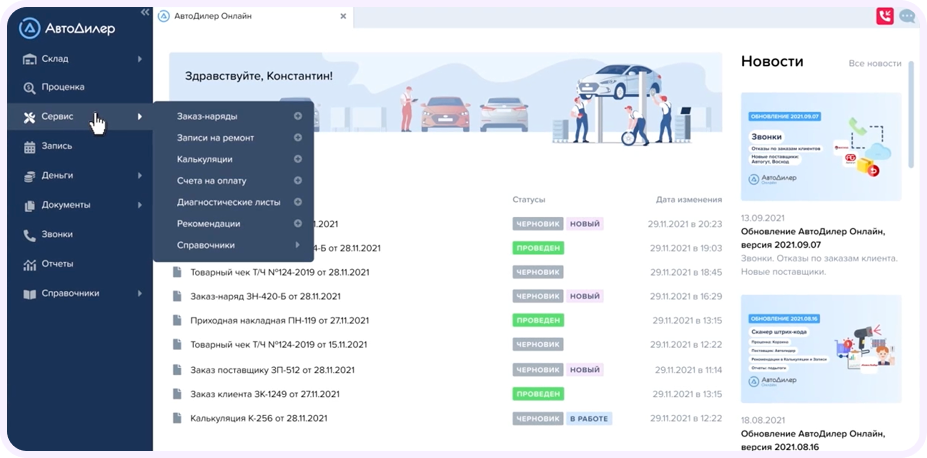Expand the Документы submenu arrow
The width and height of the screenshot is (927, 458).
click(x=140, y=205)
